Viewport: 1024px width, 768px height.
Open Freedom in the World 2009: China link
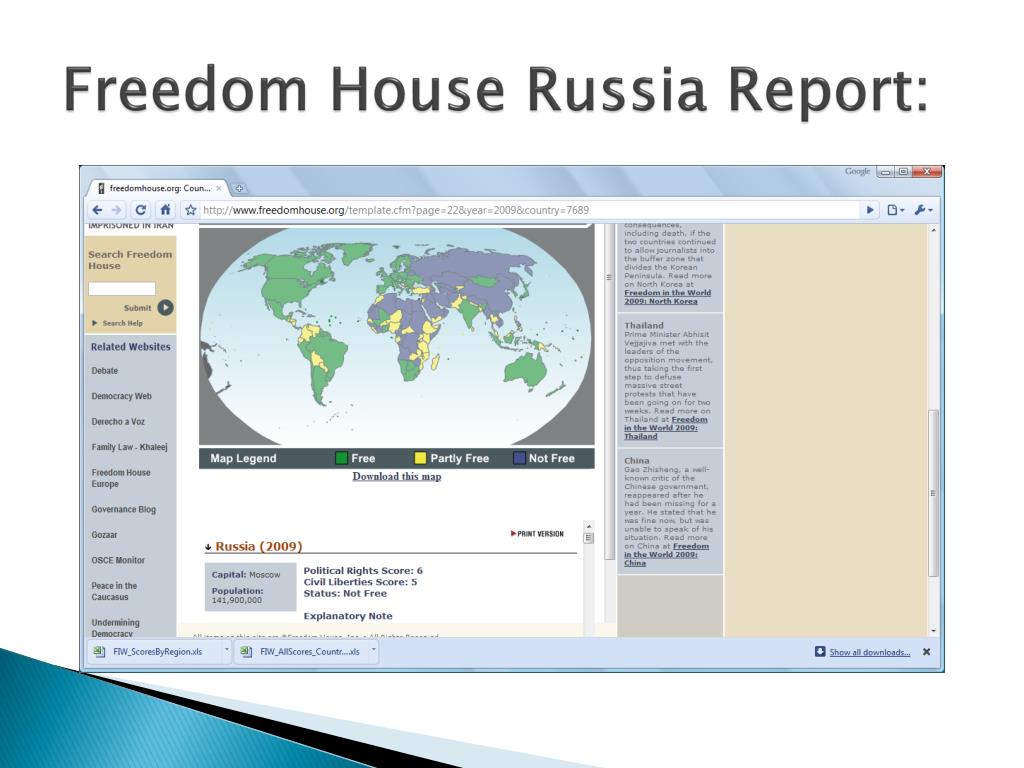666,554
